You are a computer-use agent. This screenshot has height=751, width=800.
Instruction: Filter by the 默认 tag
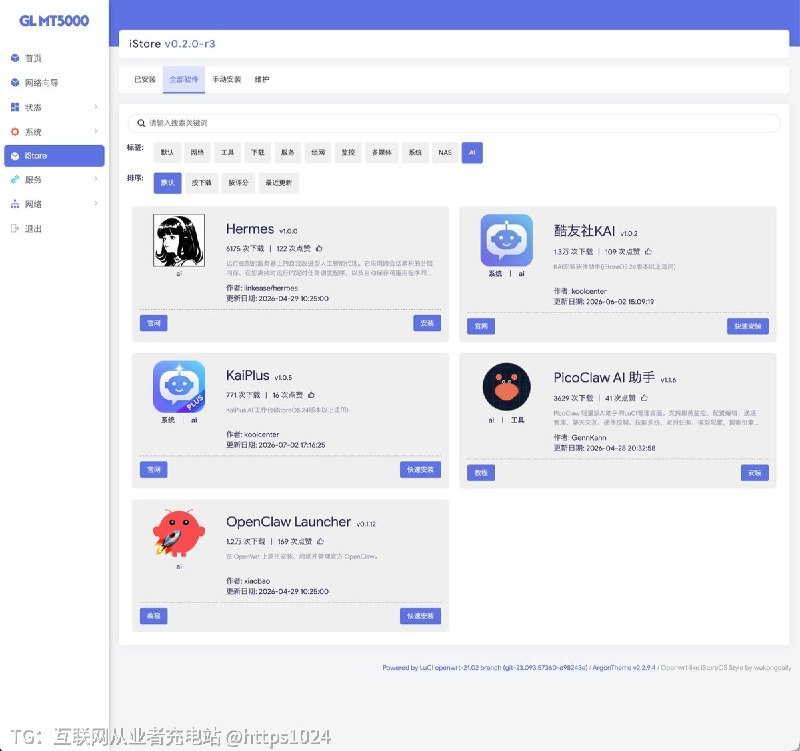(x=167, y=153)
